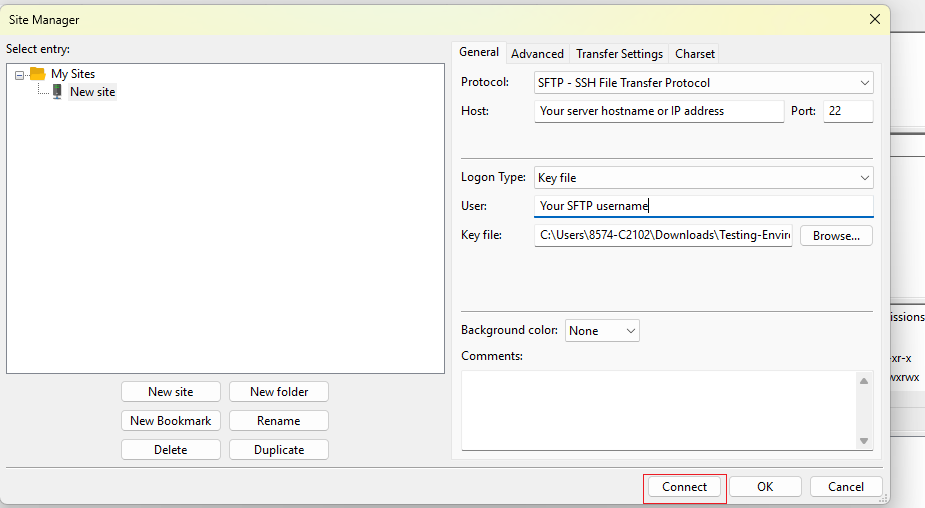
Task: Click the Connect button
Action: [684, 487]
